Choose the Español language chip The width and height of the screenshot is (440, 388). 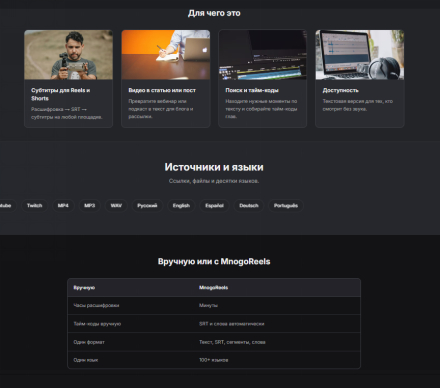point(214,205)
